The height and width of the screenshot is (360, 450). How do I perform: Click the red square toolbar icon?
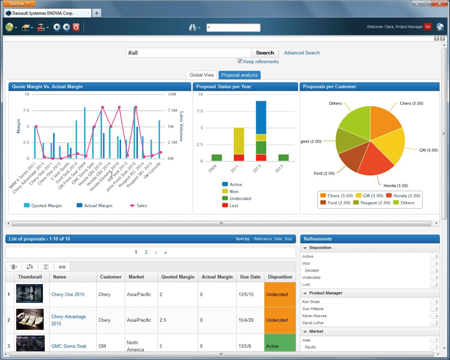point(76,27)
